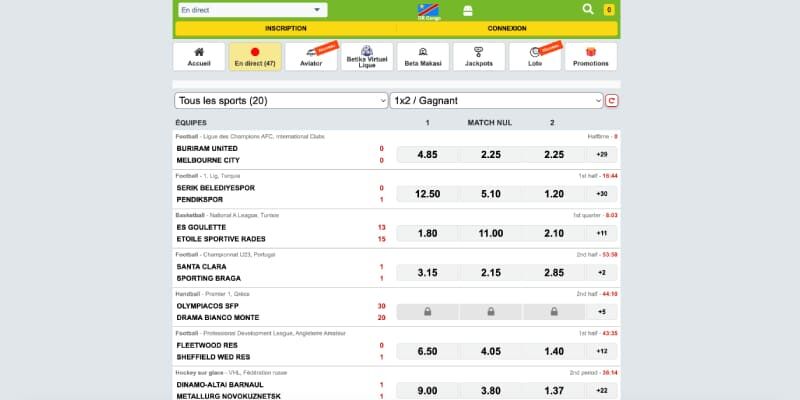Open the Aviator game tab
The width and height of the screenshot is (800, 400).
point(311,57)
